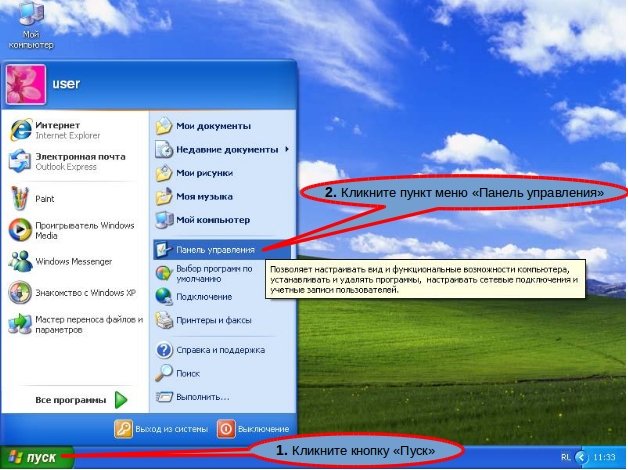Click the Моя музыка folder icon
628x470 pixels.
(x=164, y=197)
